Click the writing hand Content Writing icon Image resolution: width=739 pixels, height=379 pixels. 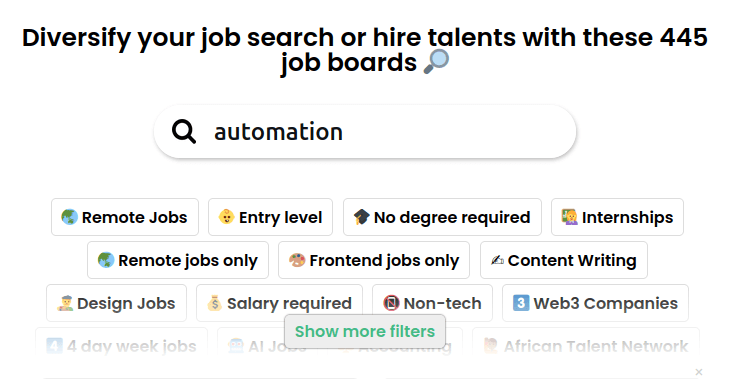[x=497, y=260]
